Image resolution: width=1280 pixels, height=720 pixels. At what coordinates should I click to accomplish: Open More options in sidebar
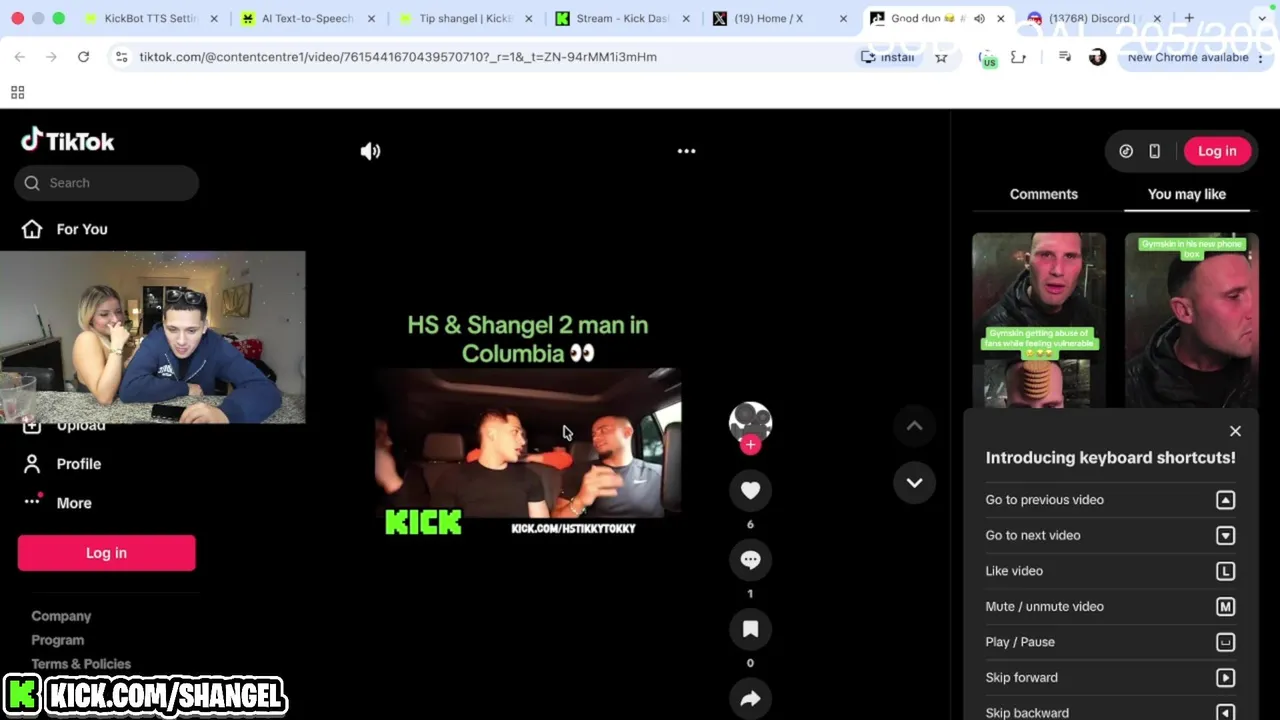click(x=60, y=503)
